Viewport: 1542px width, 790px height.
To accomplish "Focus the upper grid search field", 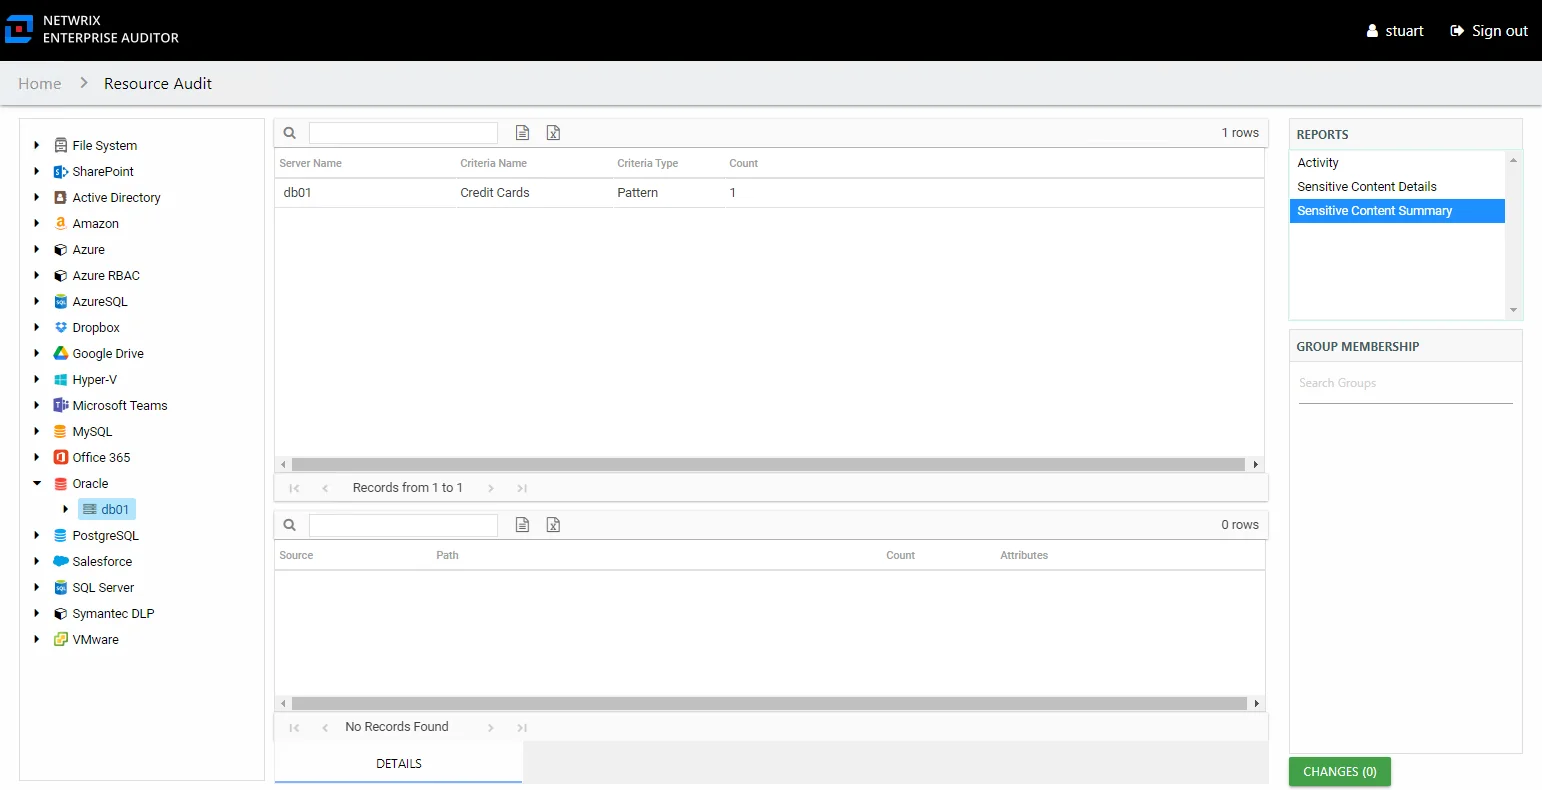I will tap(403, 133).
